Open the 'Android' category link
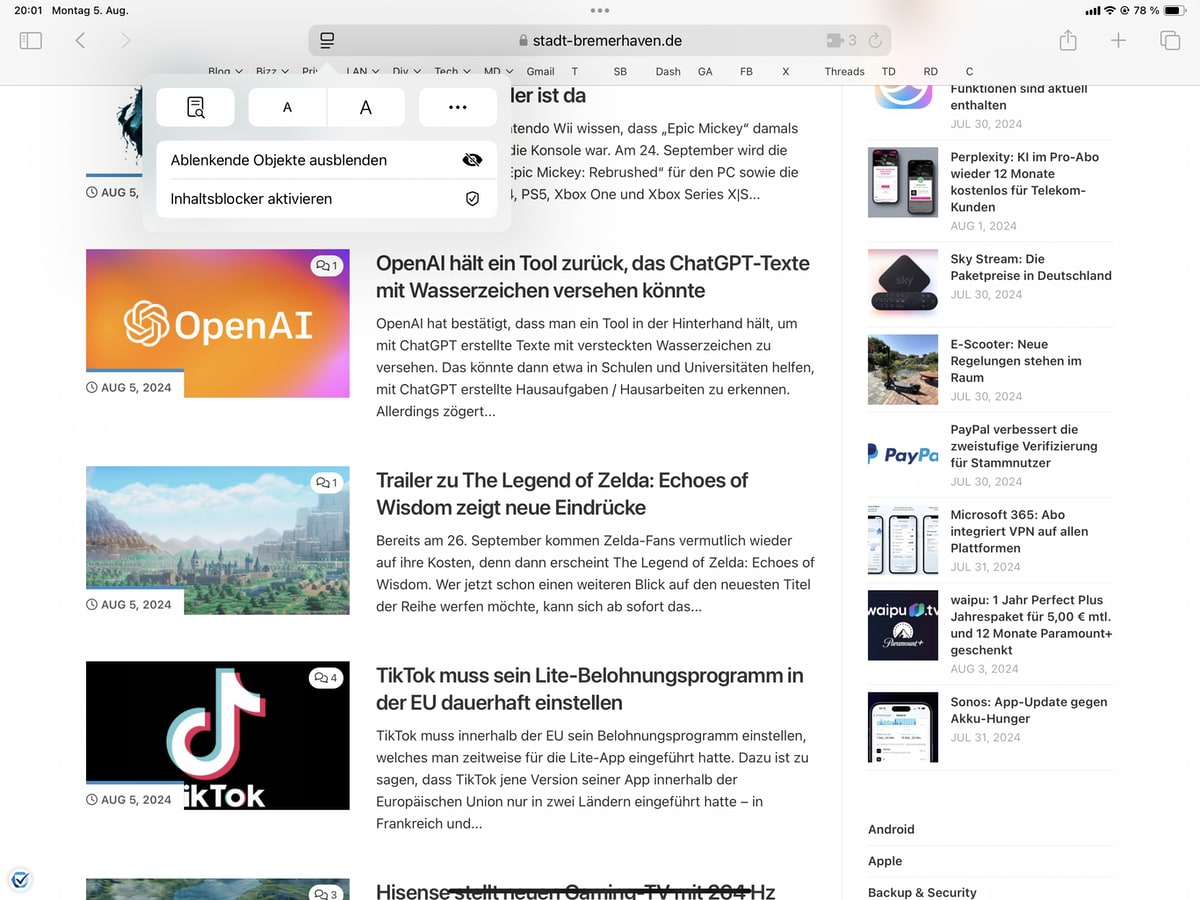The height and width of the screenshot is (900, 1200). (890, 829)
